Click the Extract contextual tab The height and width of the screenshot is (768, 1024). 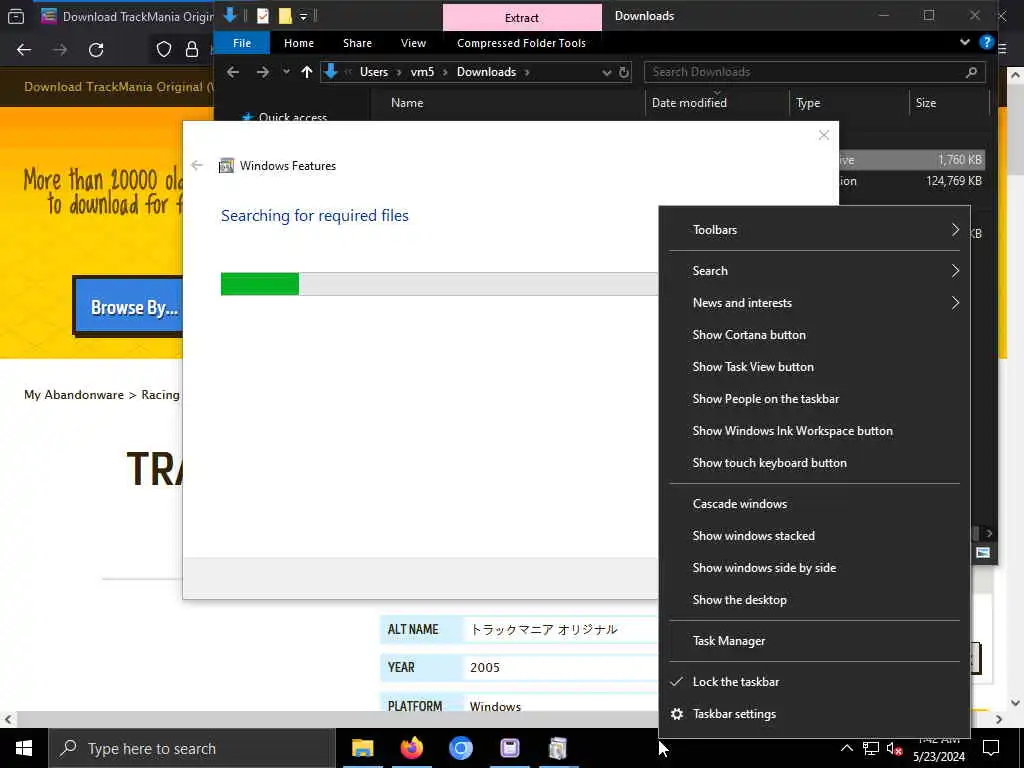coord(522,18)
